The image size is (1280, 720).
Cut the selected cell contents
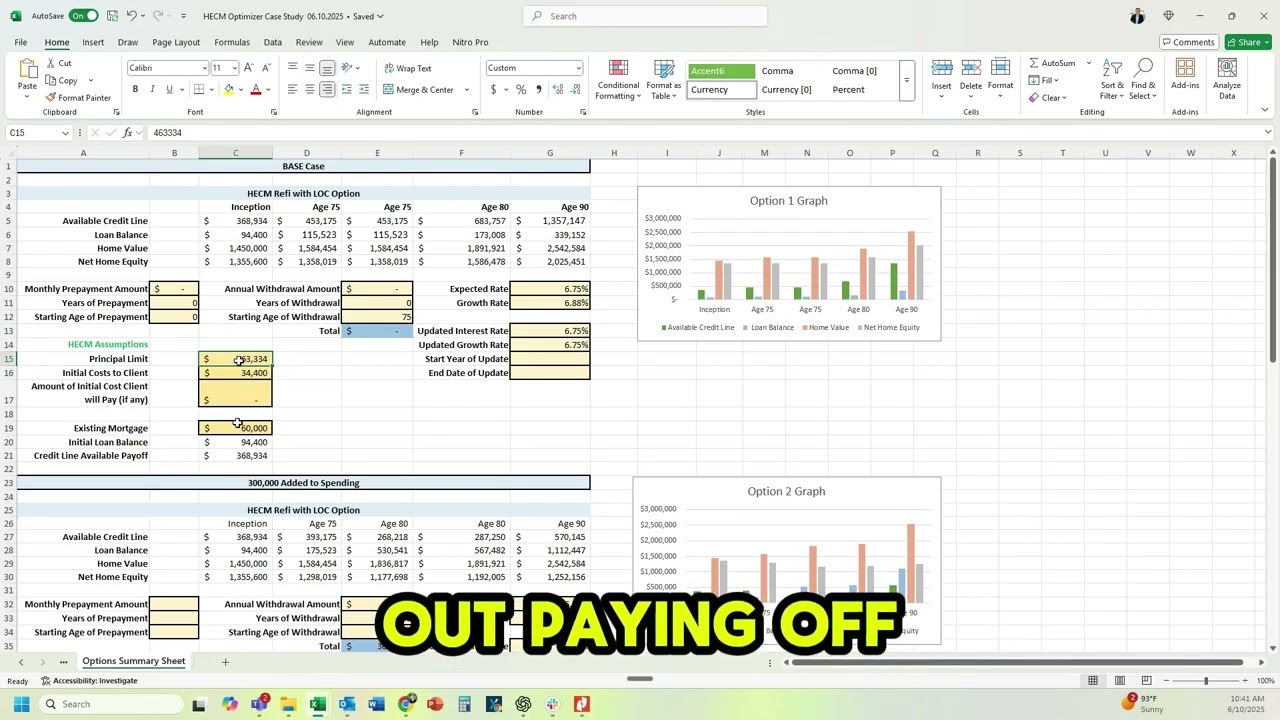(58, 63)
